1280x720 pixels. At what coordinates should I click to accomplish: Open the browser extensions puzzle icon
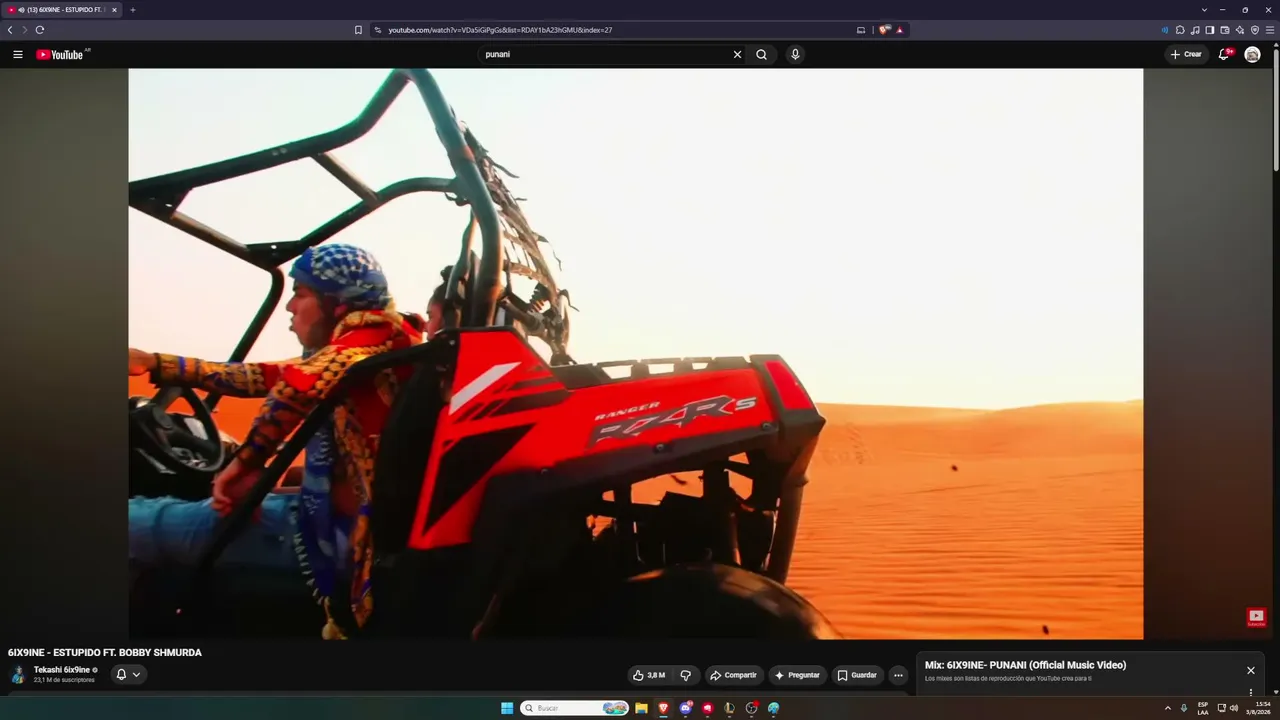click(x=1180, y=30)
